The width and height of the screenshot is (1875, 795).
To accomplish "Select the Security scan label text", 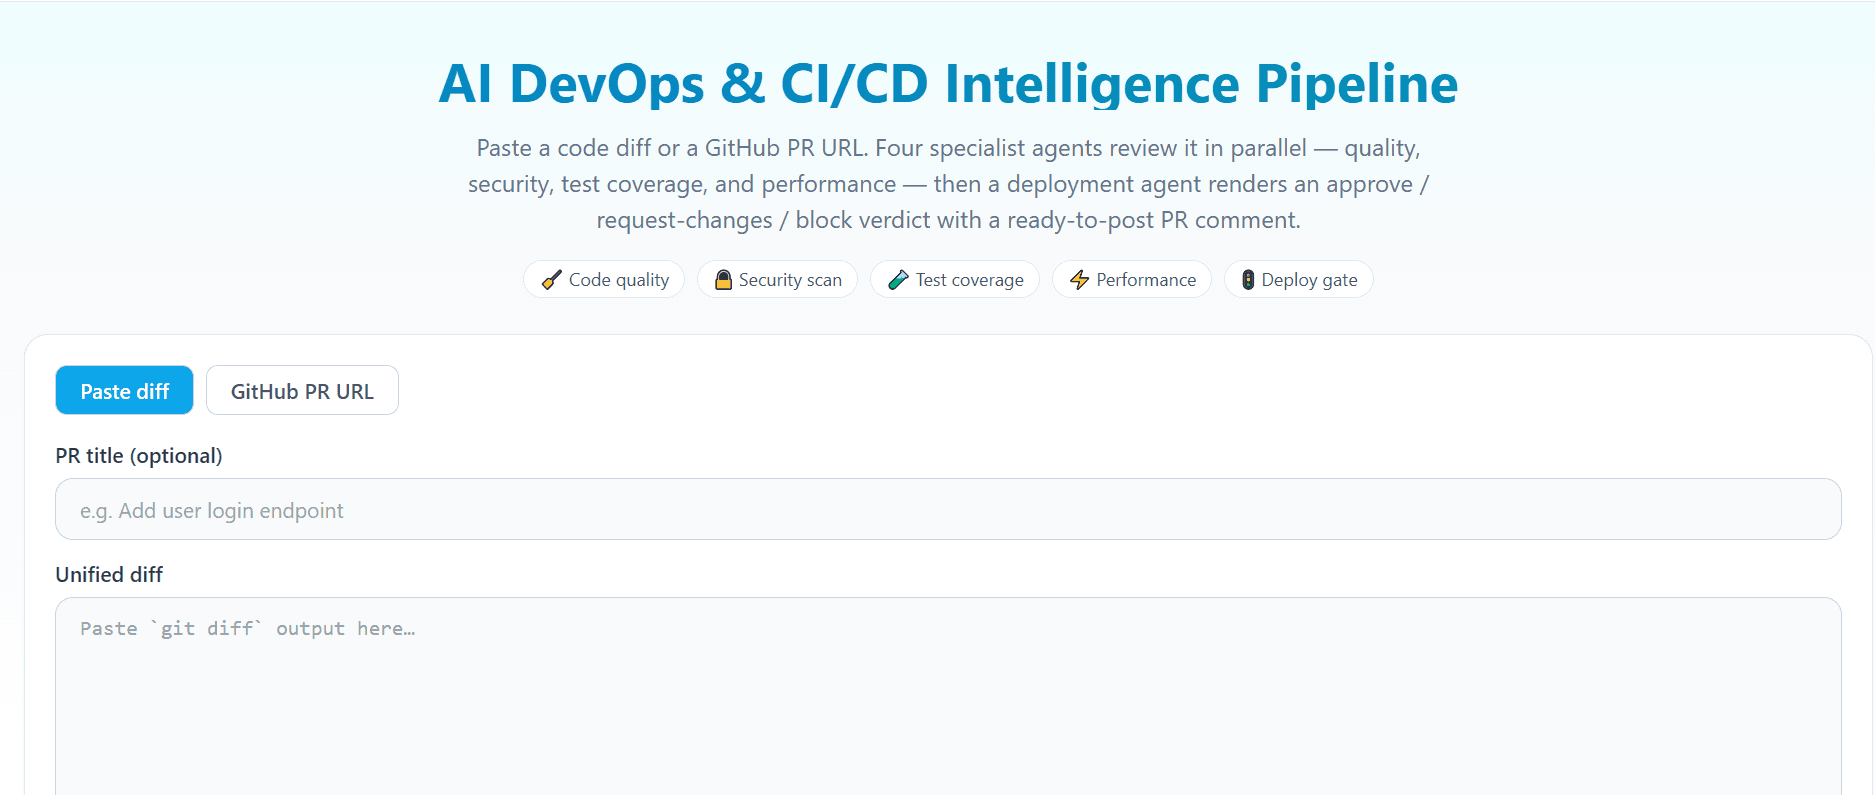I will coord(790,280).
